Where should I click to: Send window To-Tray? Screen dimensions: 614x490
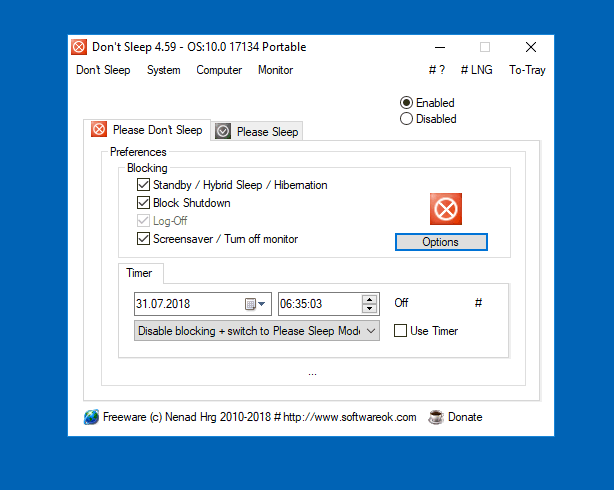tap(527, 70)
